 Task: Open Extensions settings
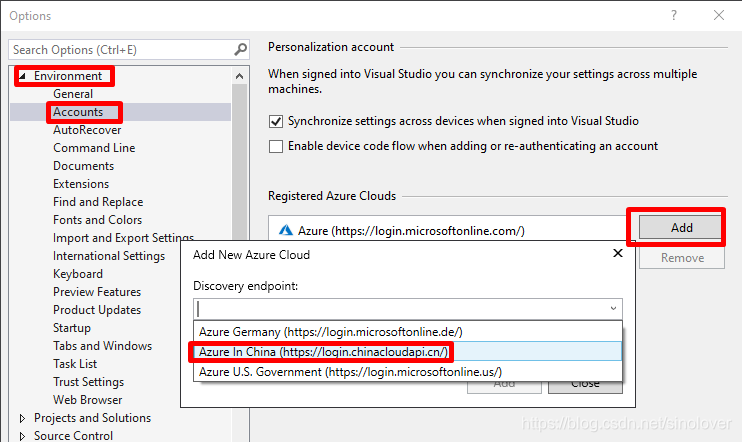pyautogui.click(x=81, y=184)
